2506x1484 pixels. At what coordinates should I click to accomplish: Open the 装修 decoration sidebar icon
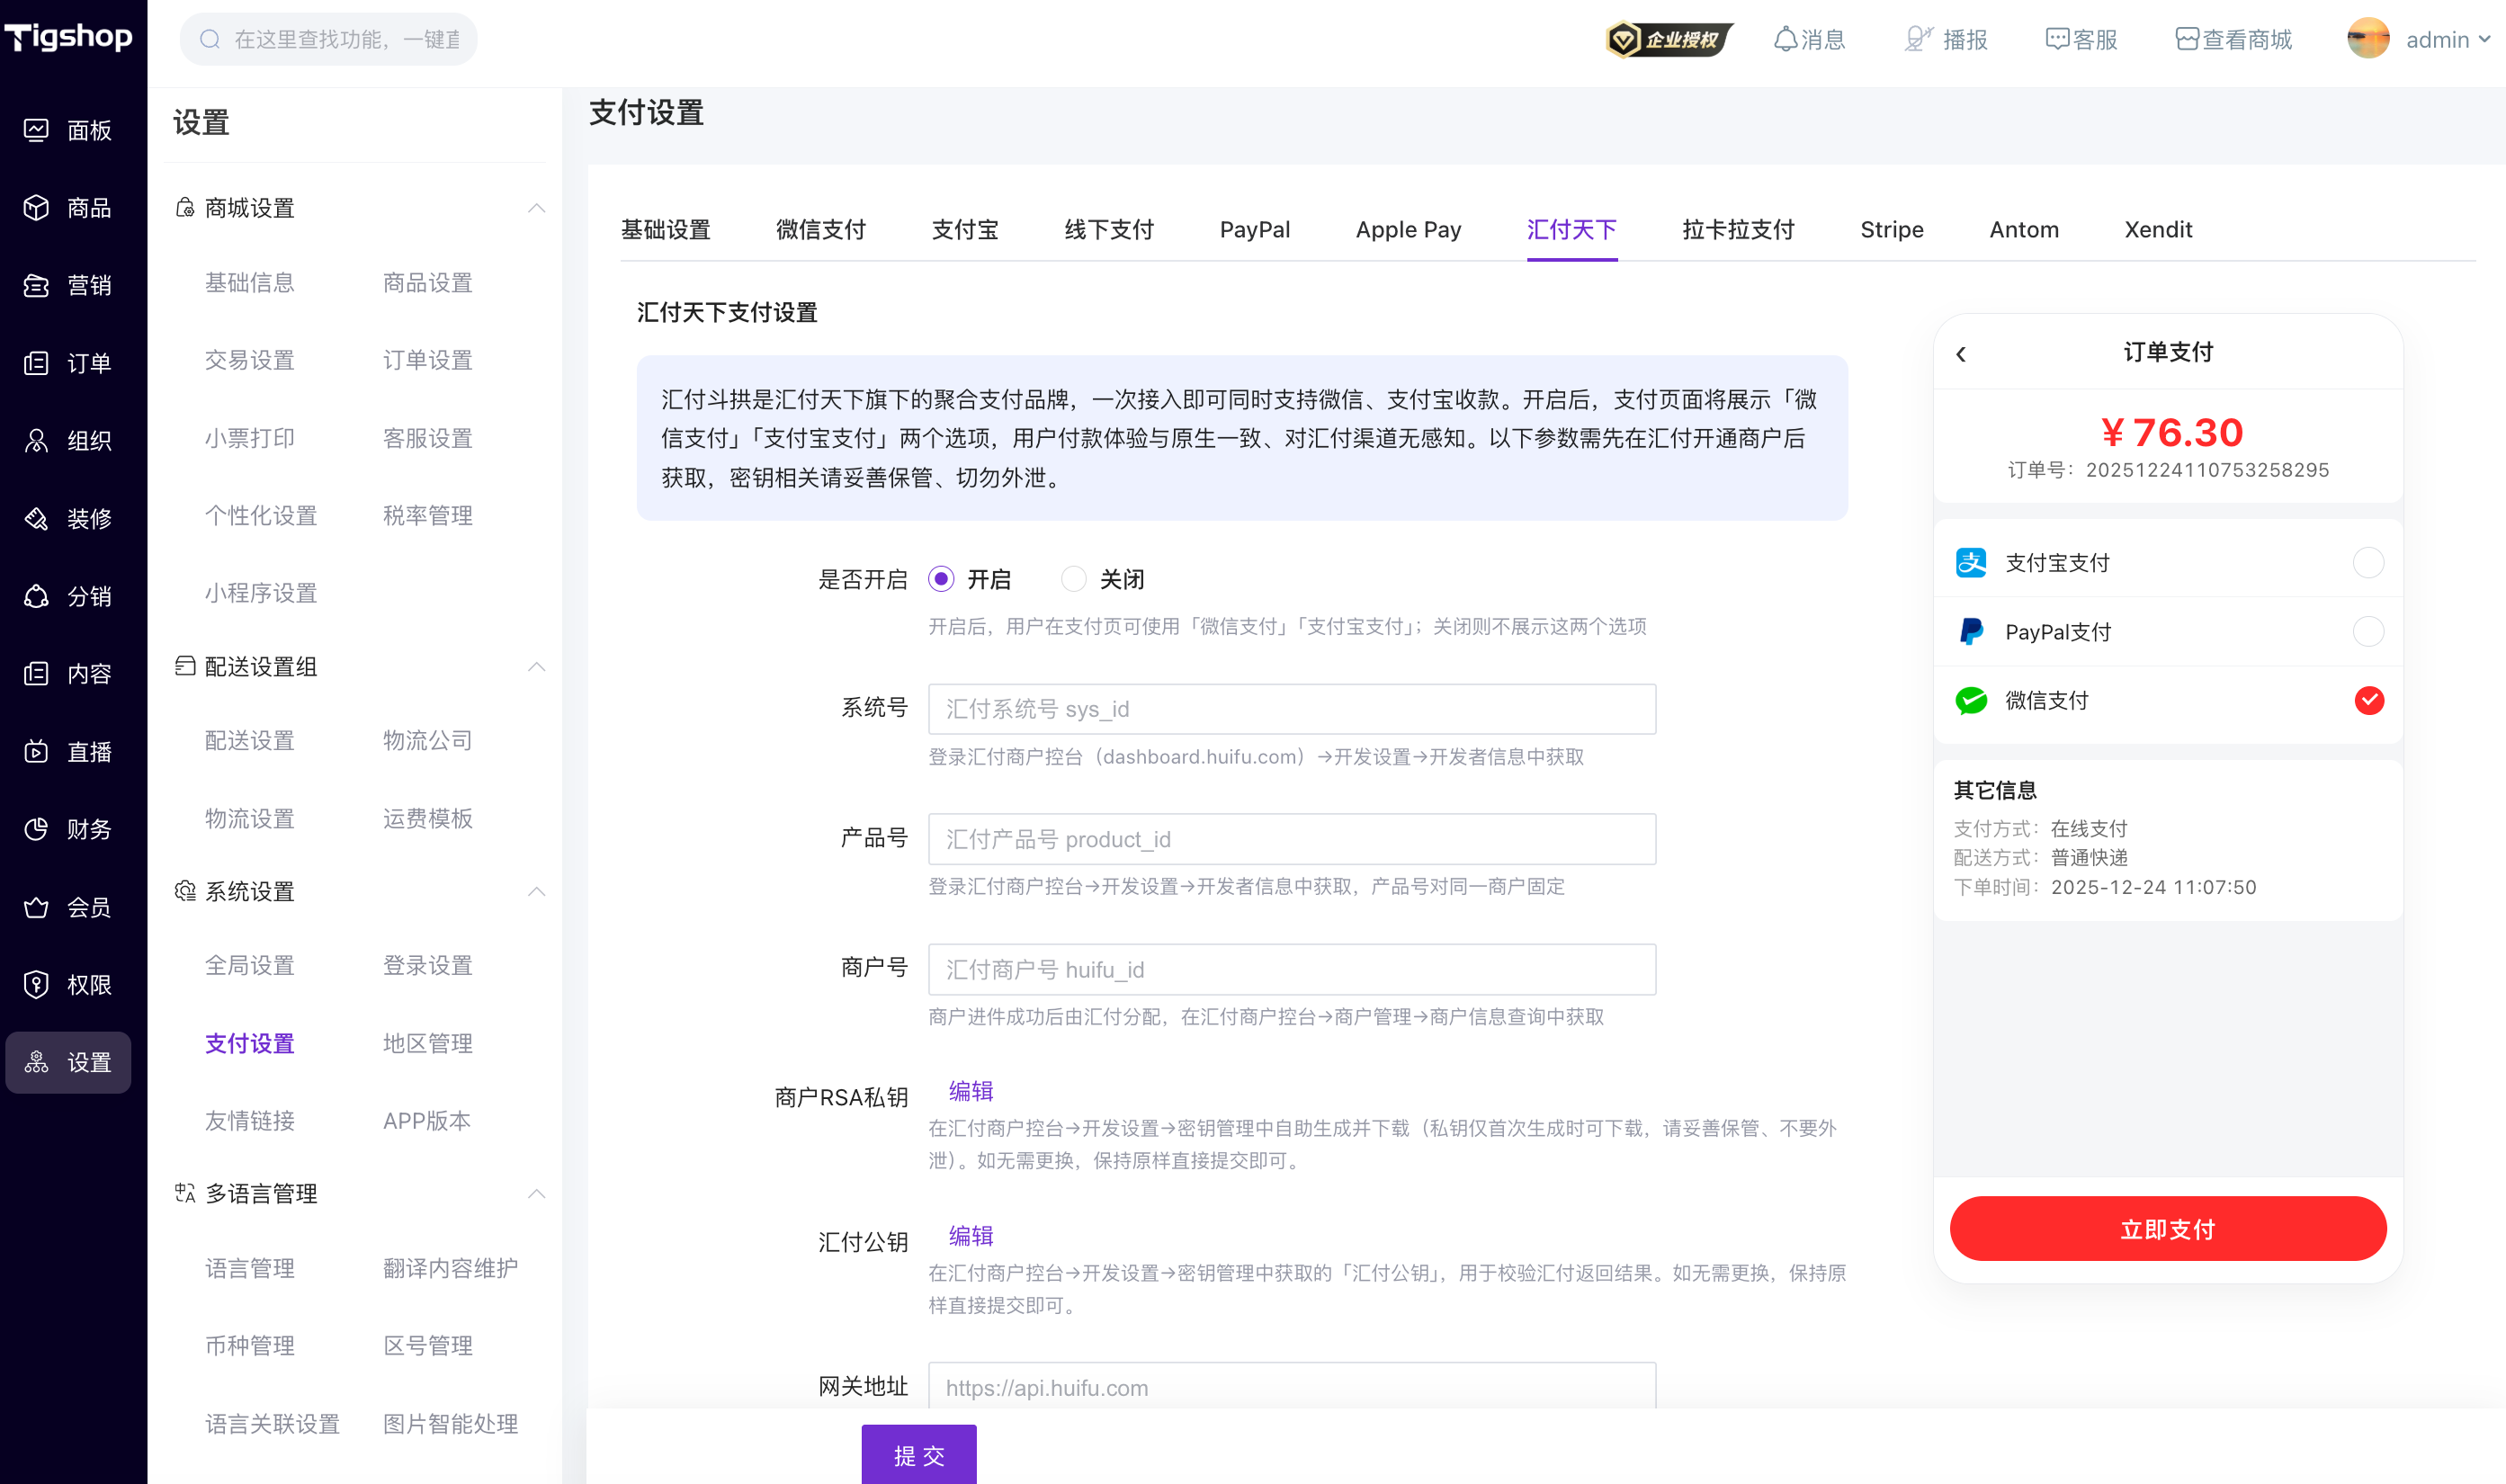[36, 518]
